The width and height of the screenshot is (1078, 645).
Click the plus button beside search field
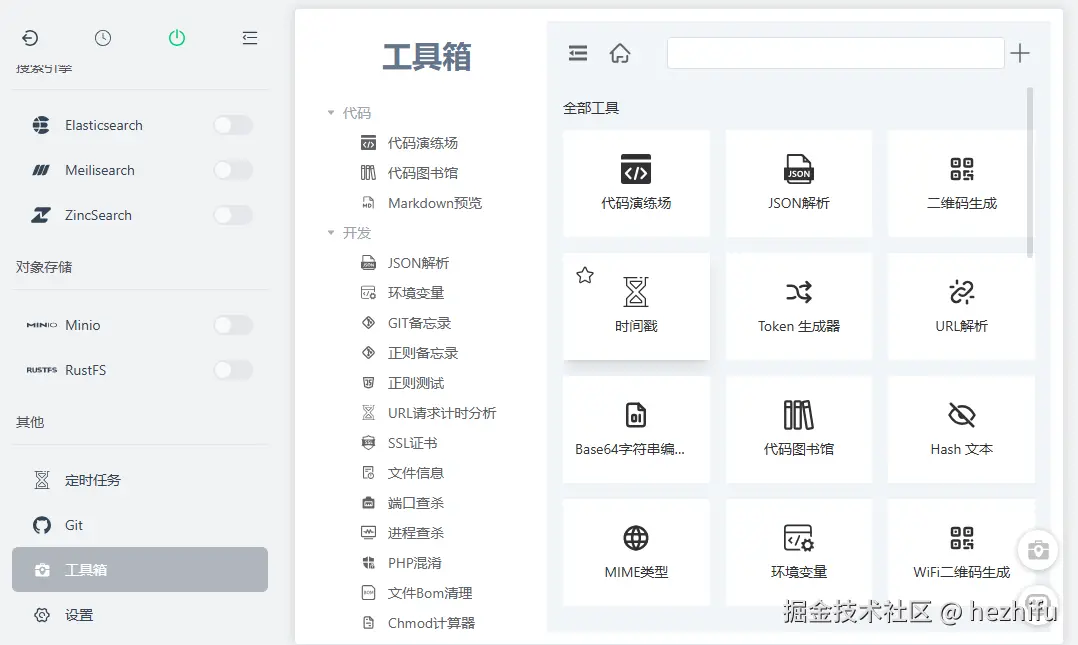[1020, 53]
